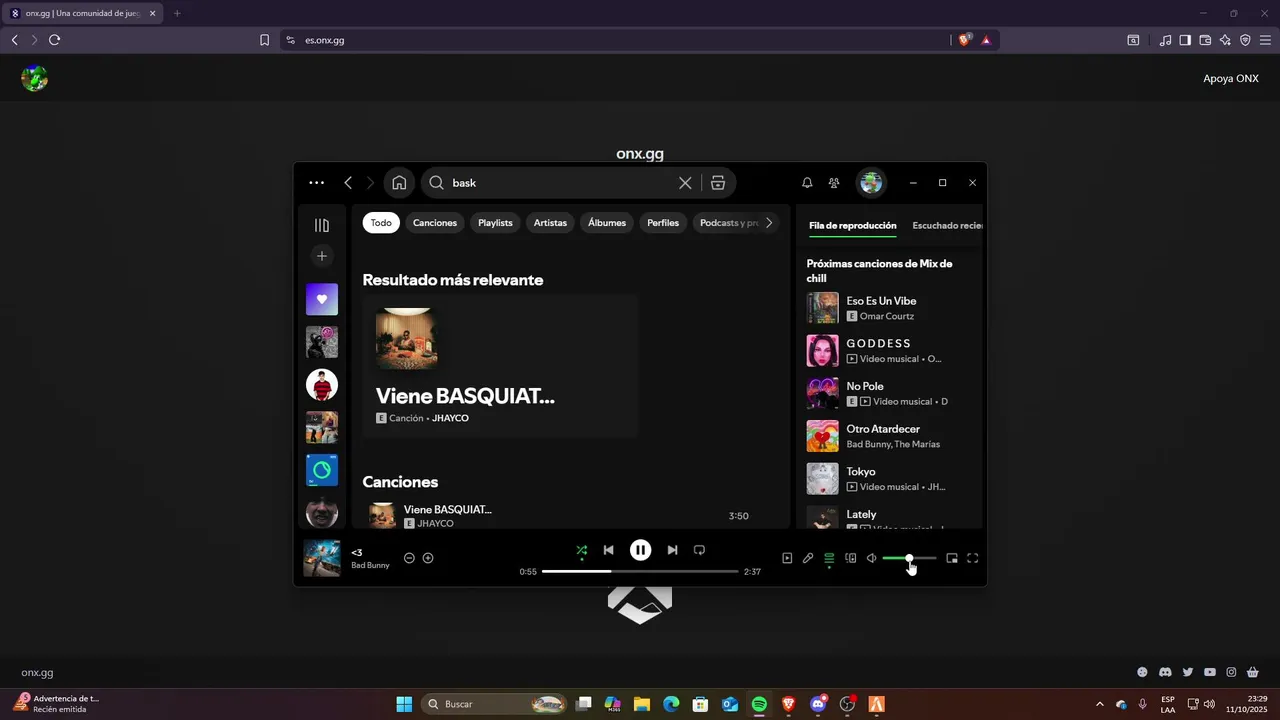The height and width of the screenshot is (720, 1280).
Task: Open Brave Shields icon in address bar
Action: (965, 40)
